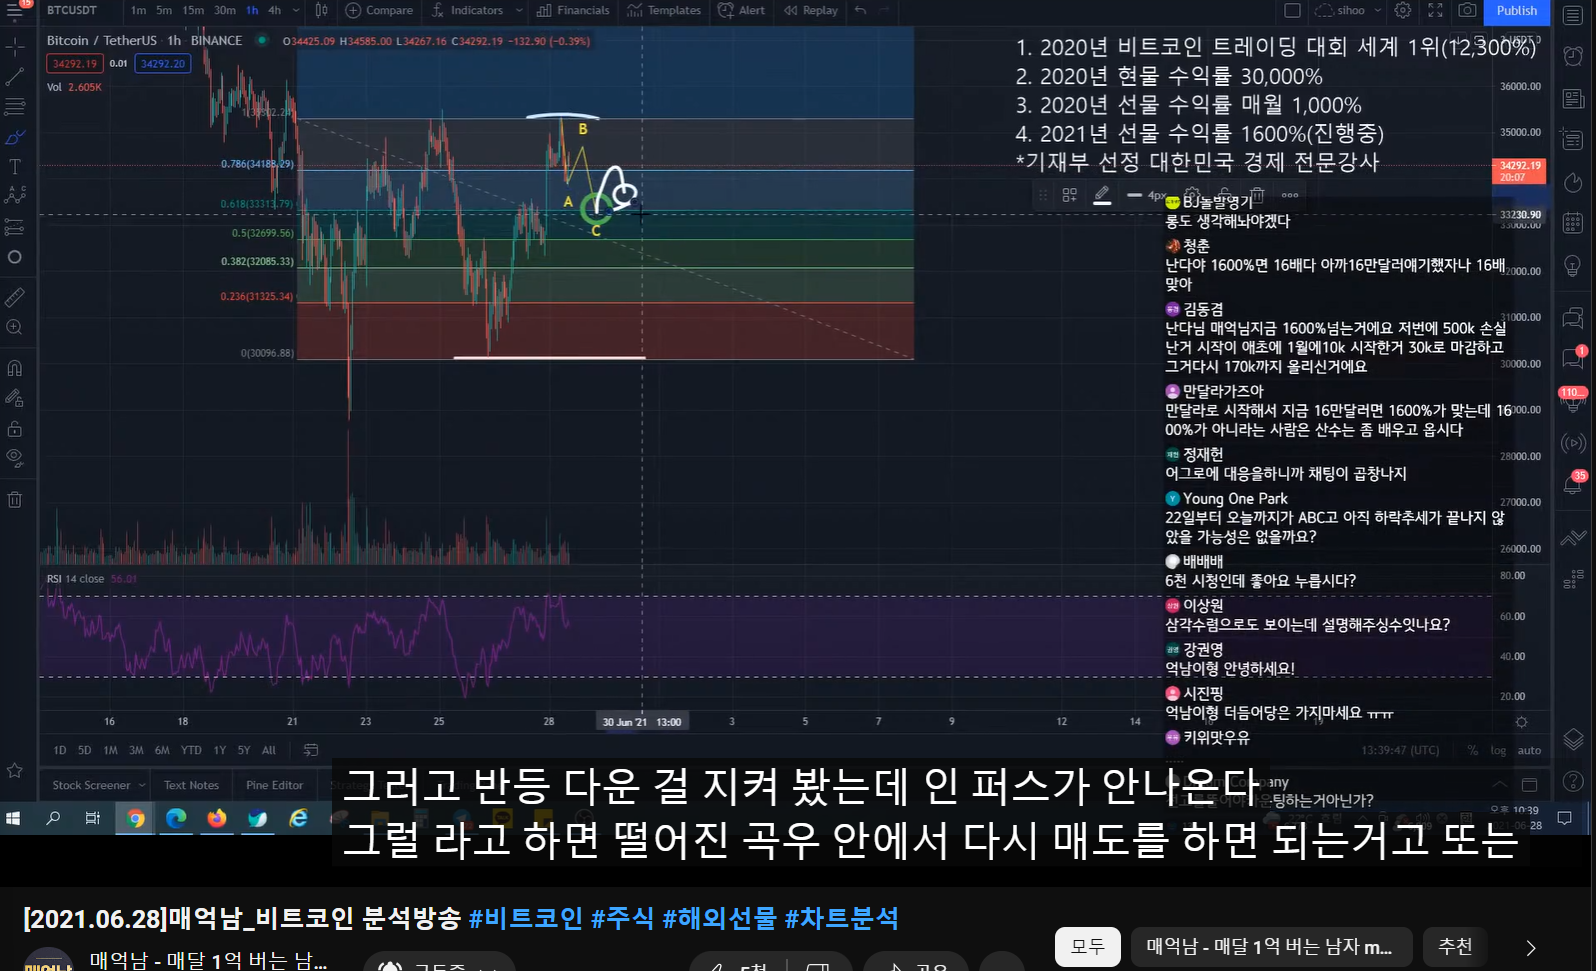Screen dimensions: 1596x971
Task: Toggle magnet mode in left toolbar
Action: click(15, 367)
